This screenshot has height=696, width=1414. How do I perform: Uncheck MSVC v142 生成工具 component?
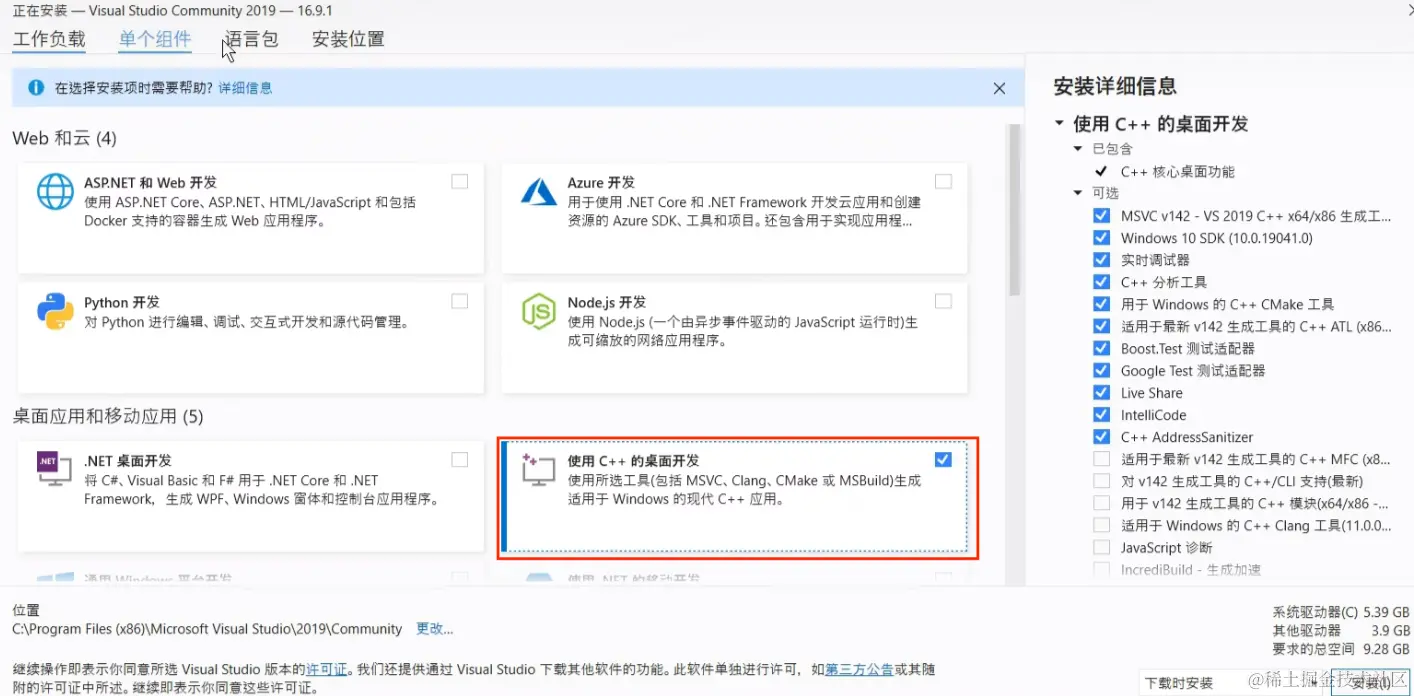(1101, 216)
